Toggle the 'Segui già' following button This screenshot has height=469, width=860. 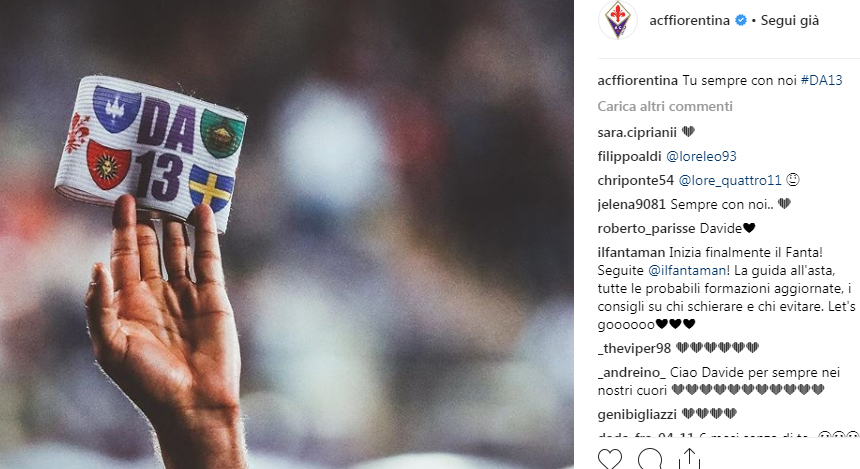(789, 20)
